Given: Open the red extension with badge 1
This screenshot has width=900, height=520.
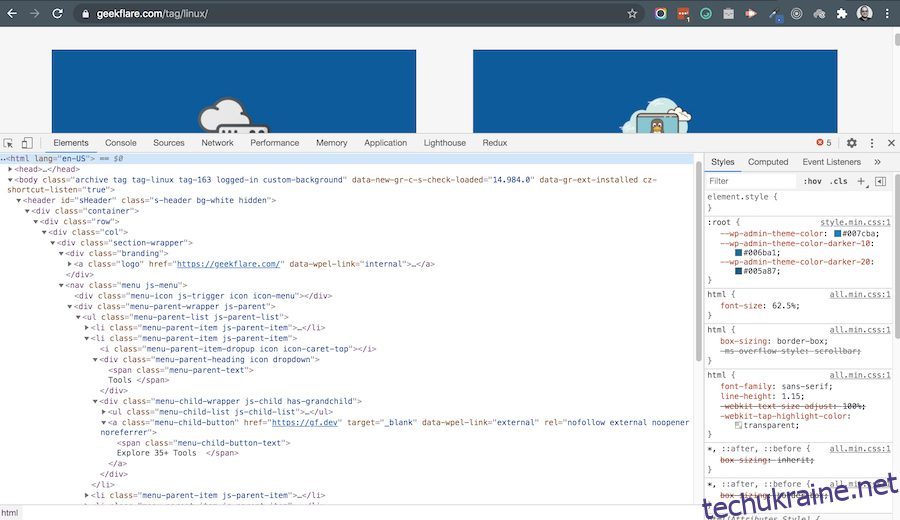Looking at the screenshot, I should pyautogui.click(x=683, y=14).
